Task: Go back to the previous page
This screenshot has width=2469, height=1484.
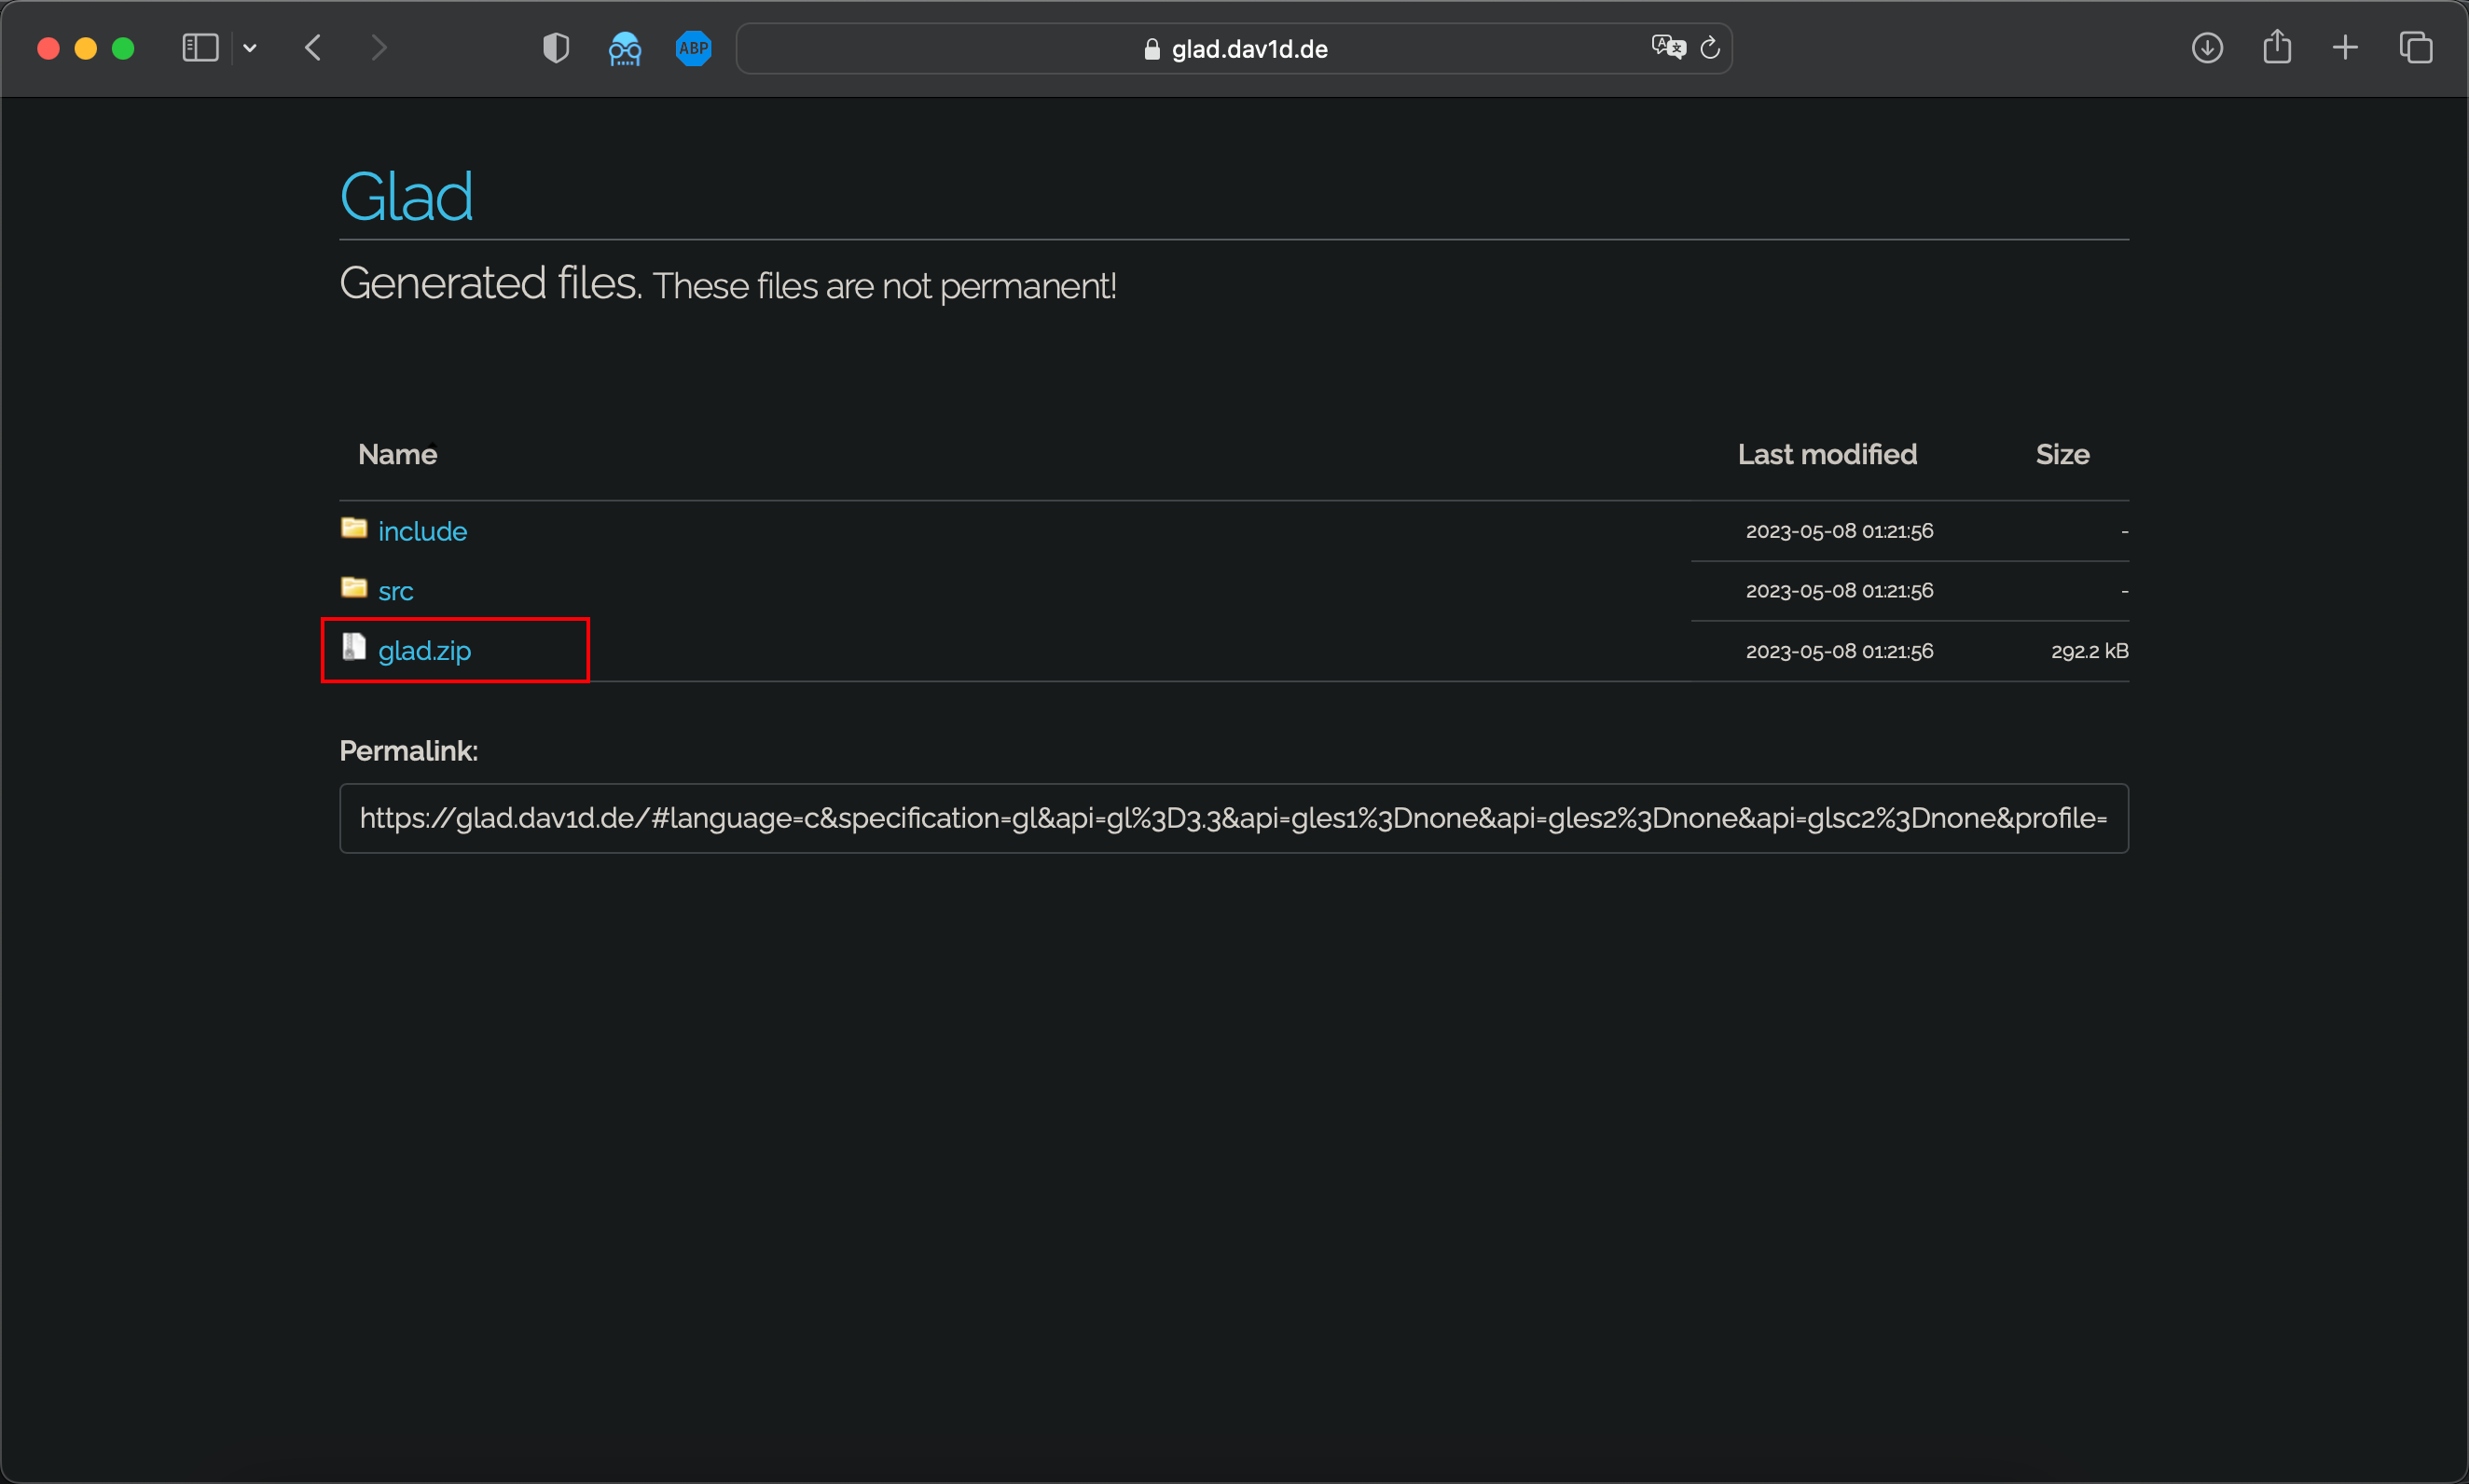Action: coord(313,48)
